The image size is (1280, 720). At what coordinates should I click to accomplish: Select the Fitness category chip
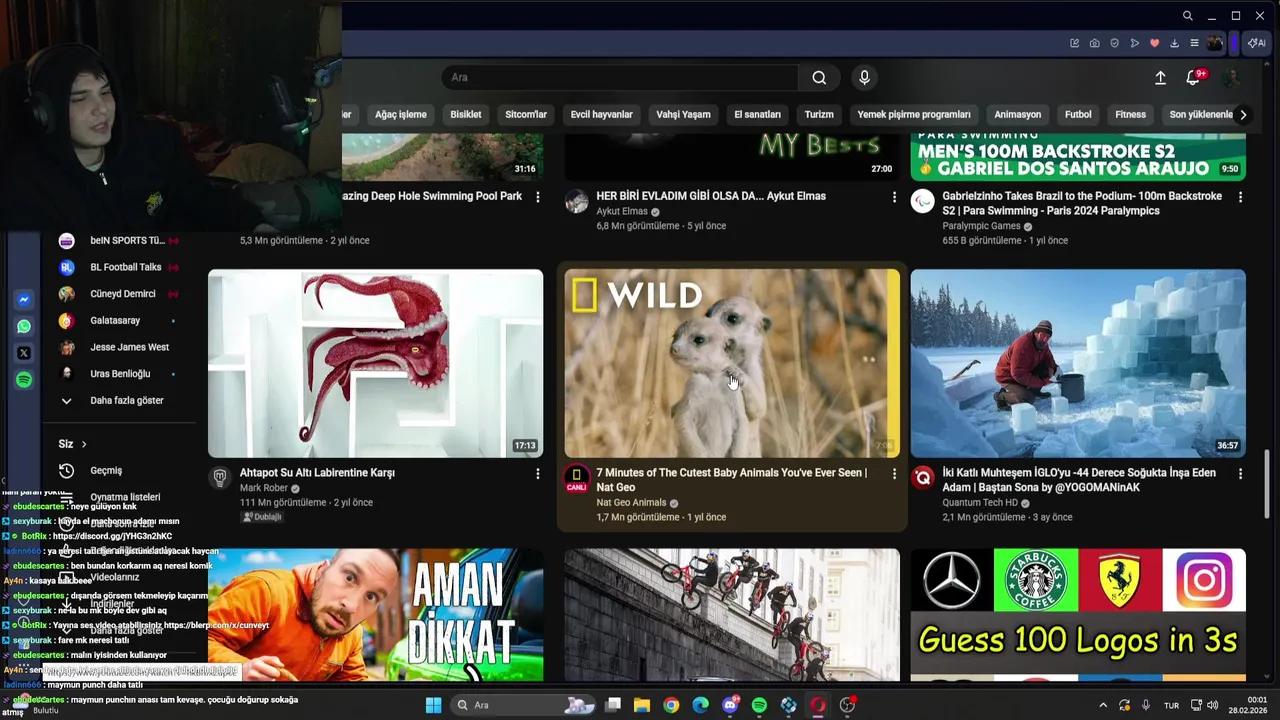(1130, 114)
